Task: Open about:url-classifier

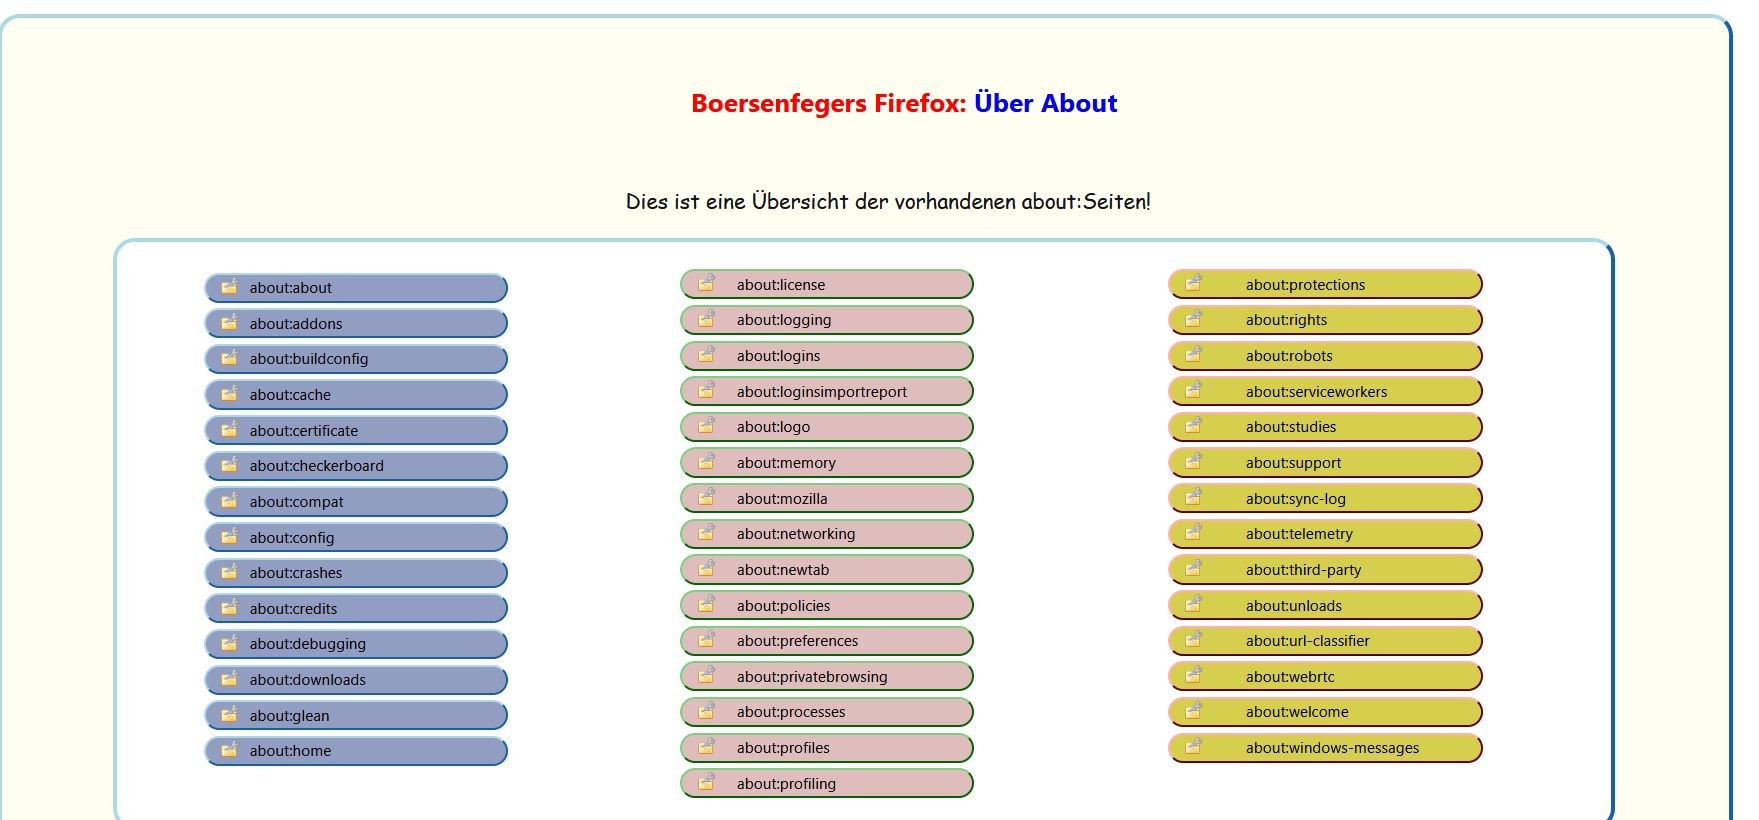Action: (1325, 640)
